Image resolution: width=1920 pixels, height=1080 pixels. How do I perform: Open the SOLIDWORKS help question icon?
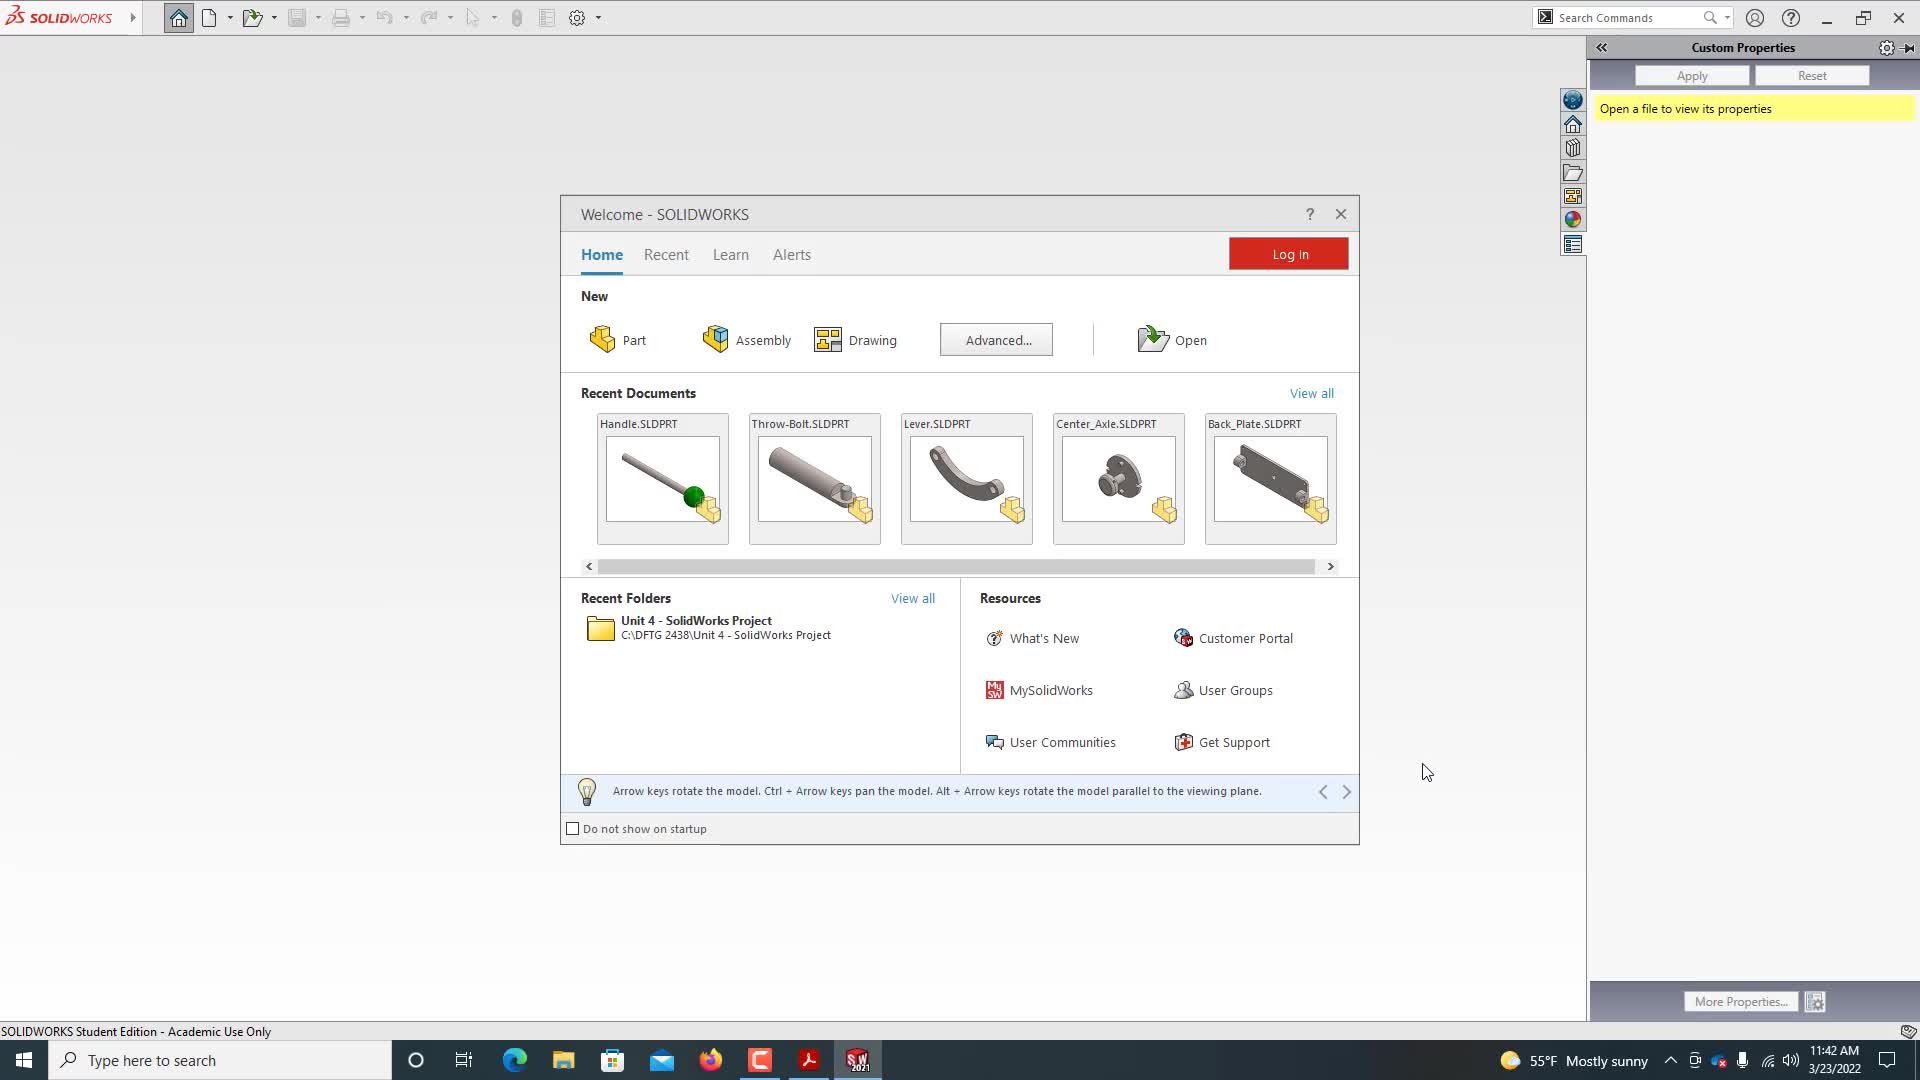(1791, 18)
